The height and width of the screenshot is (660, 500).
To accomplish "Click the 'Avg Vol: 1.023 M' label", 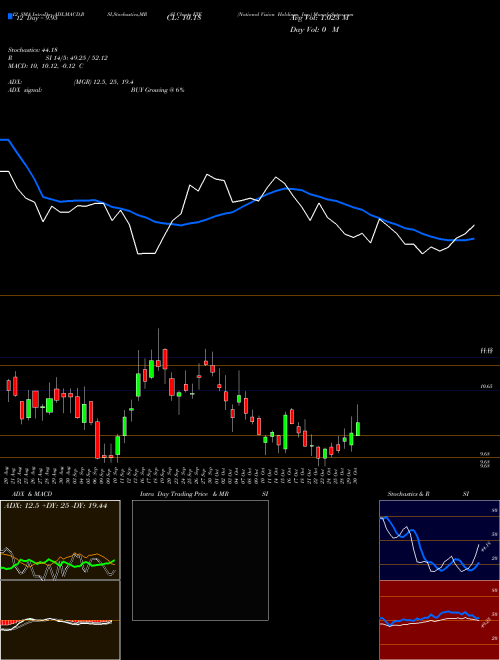I will pos(319,18).
